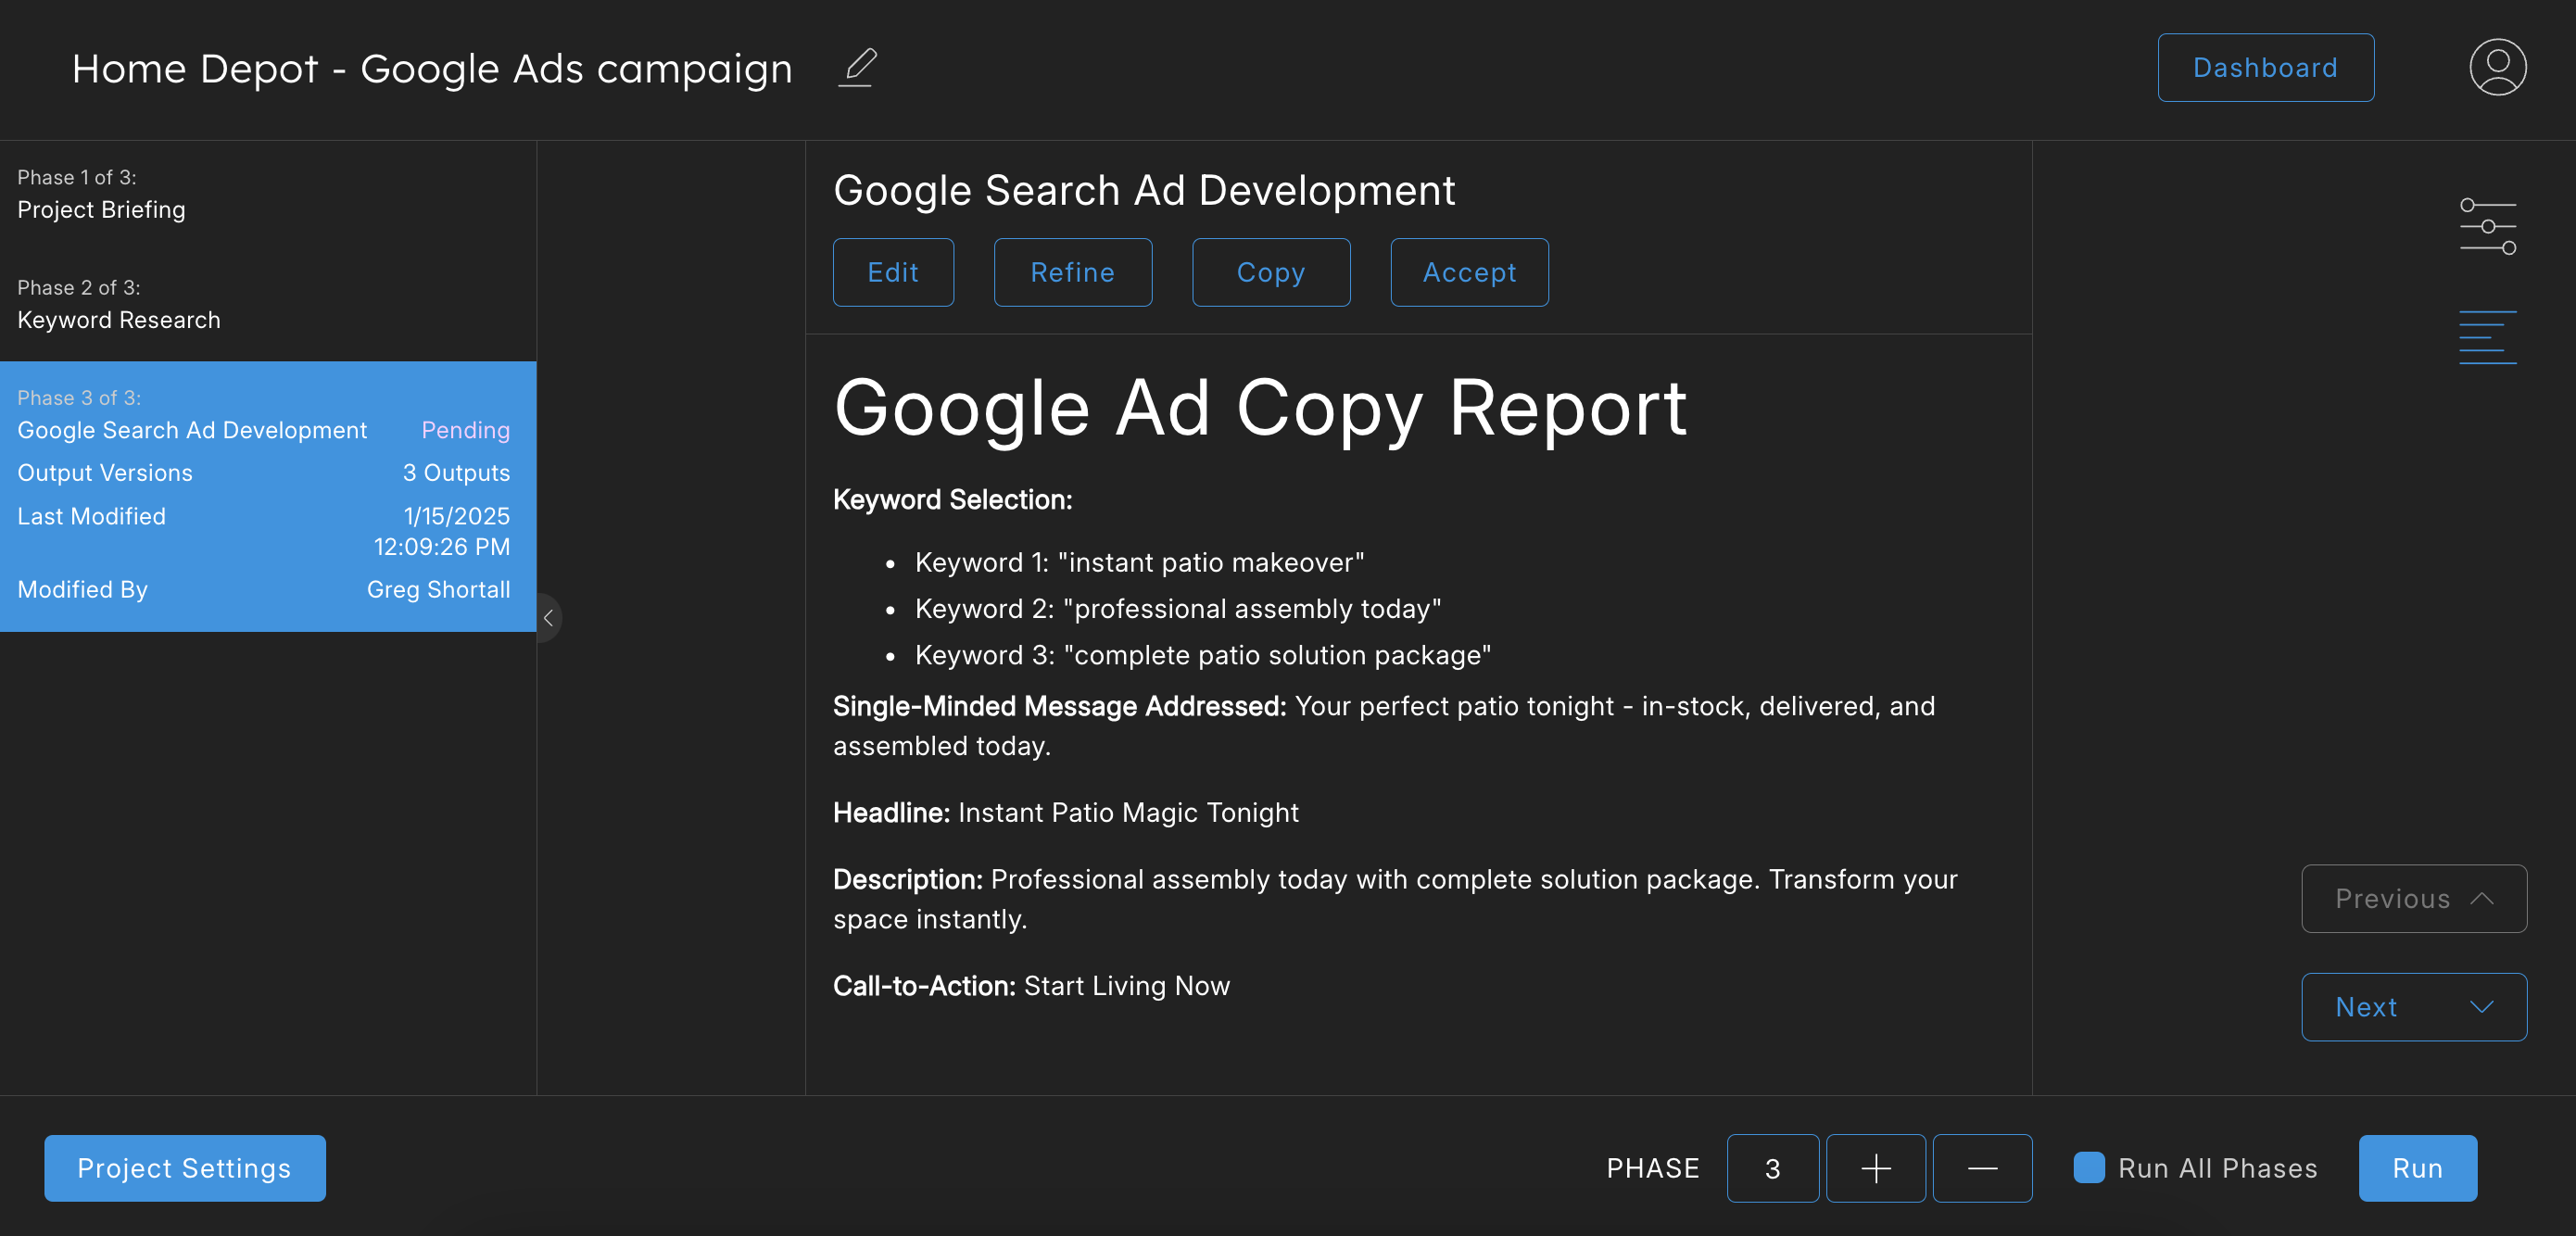Viewport: 2576px width, 1236px height.
Task: Open Project Settings
Action: (x=184, y=1168)
